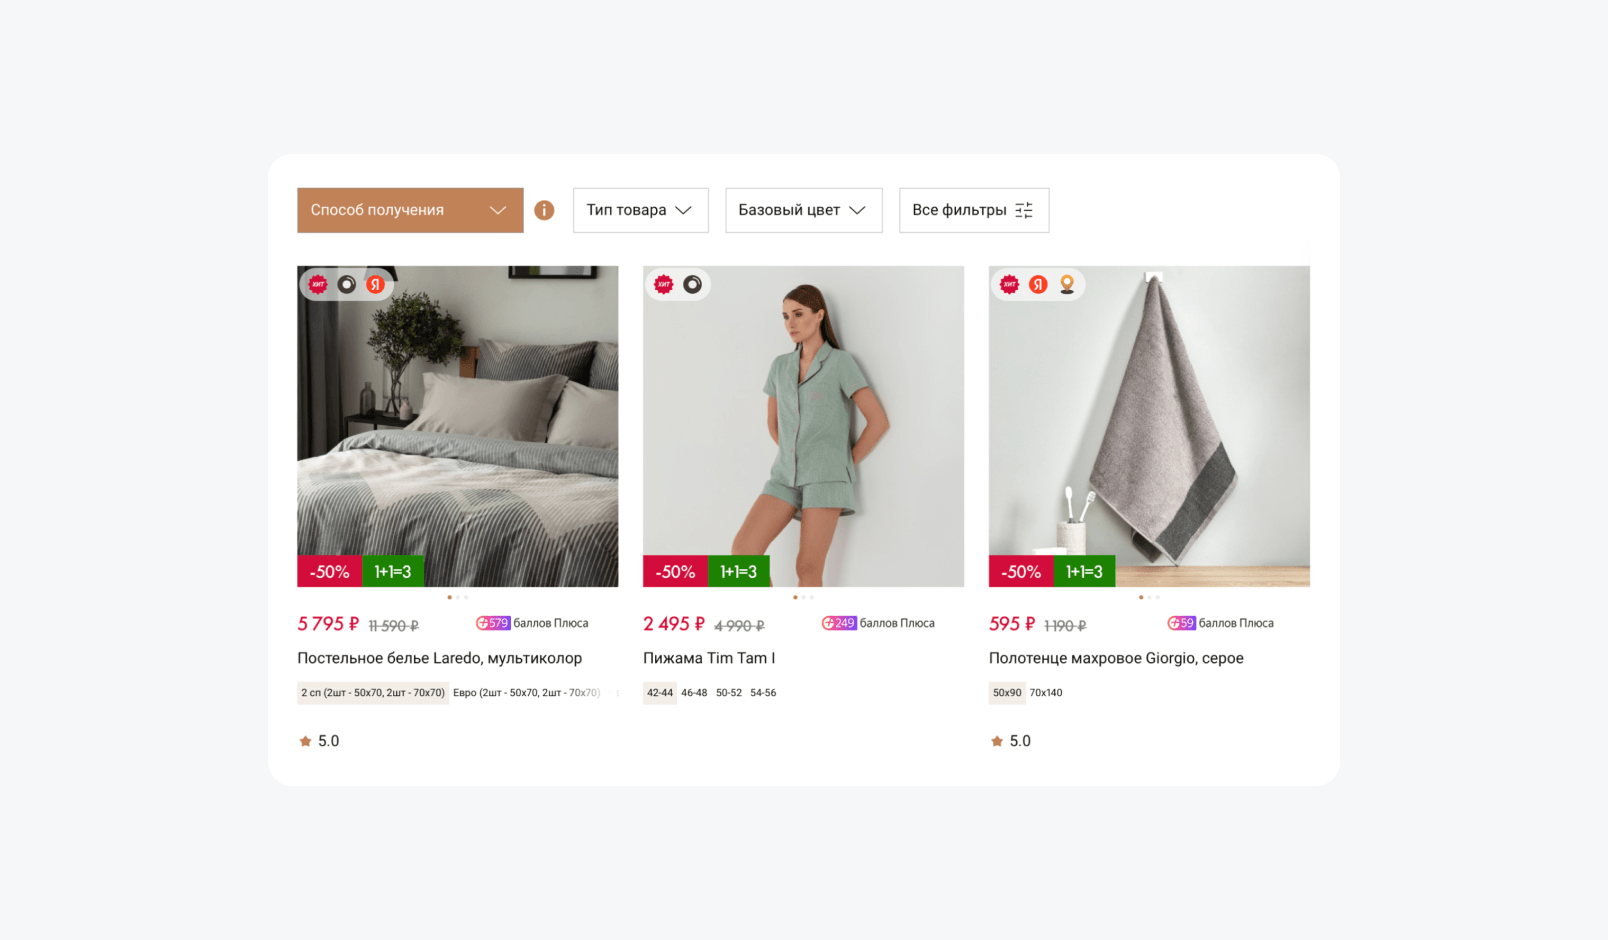The height and width of the screenshot is (940, 1608).
Task: Click the Yandex badge on the towel image
Action: click(1038, 285)
